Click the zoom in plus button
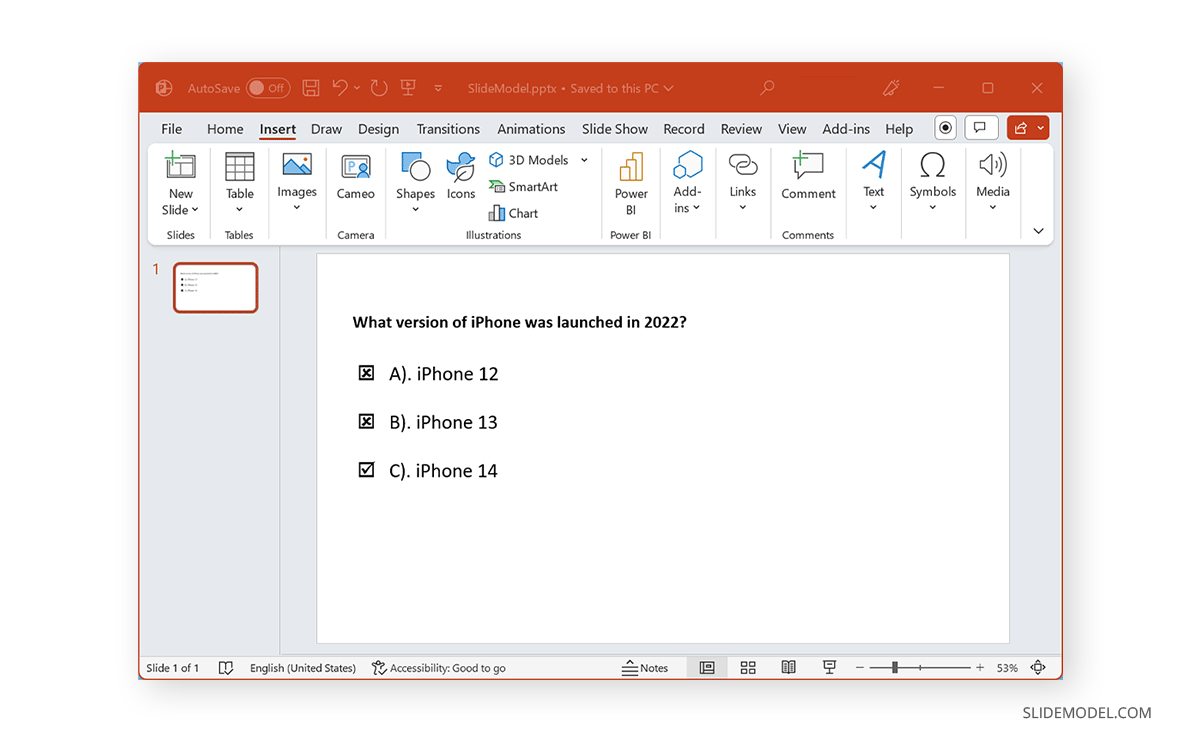1200x743 pixels. pyautogui.click(x=980, y=668)
